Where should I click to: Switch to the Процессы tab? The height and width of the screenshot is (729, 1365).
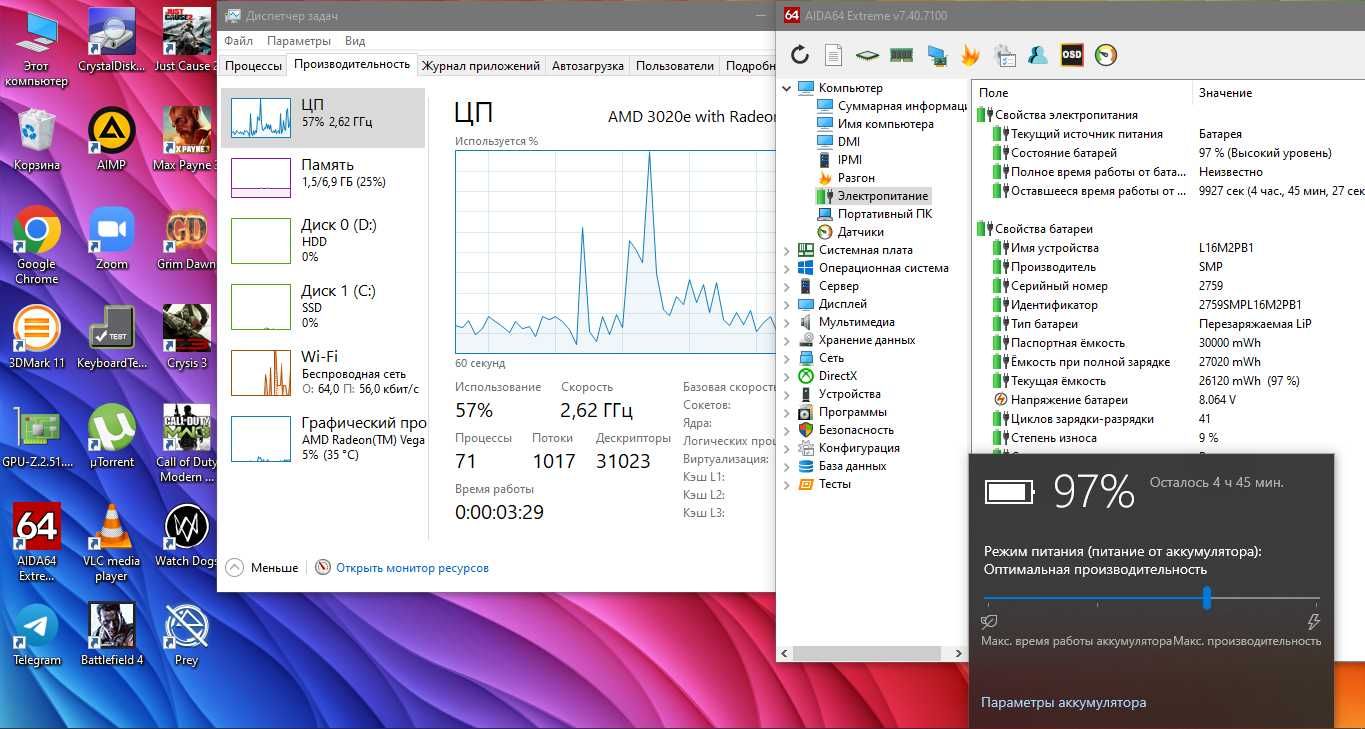(253, 66)
